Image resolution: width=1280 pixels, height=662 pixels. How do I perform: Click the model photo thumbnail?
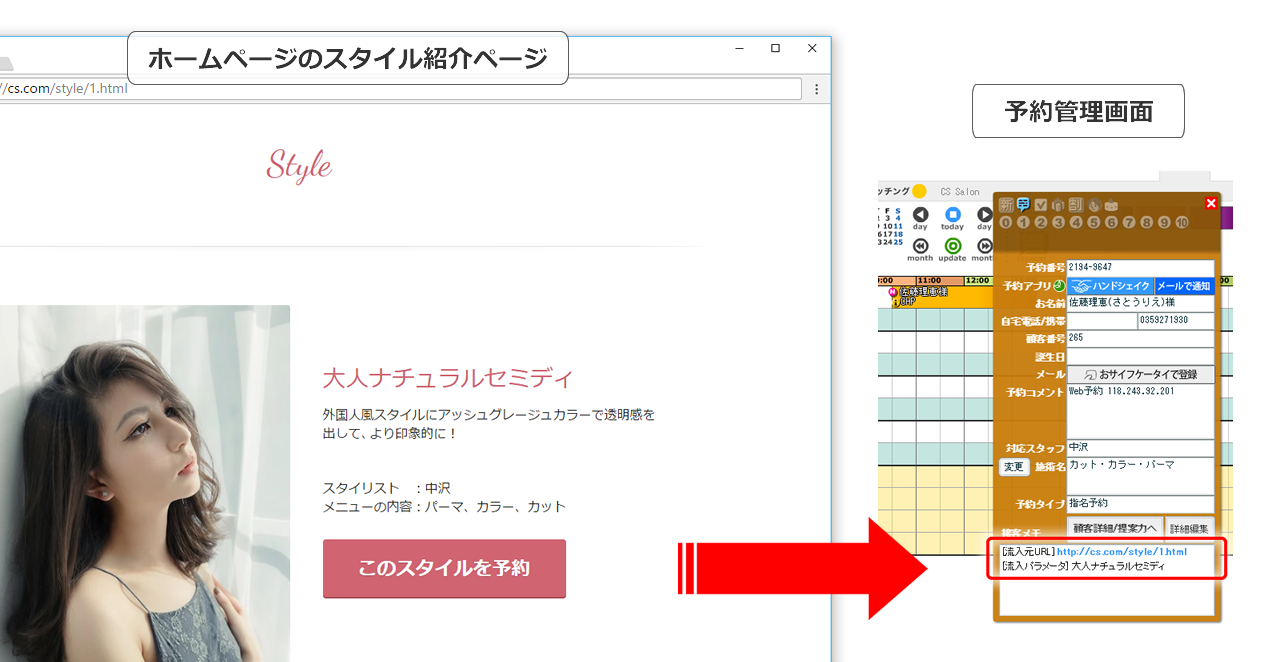coord(145,483)
